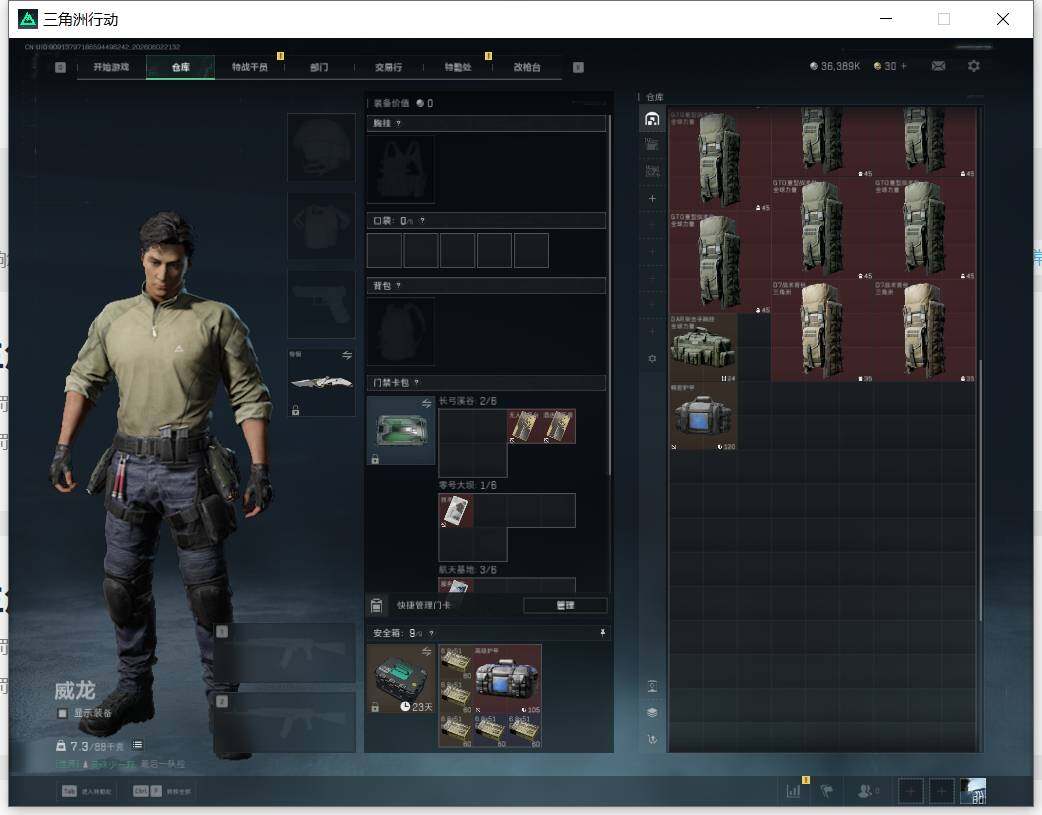This screenshot has height=815, width=1042.
Task: Click the warehouse quick-transfer icon
Action: coord(652,739)
